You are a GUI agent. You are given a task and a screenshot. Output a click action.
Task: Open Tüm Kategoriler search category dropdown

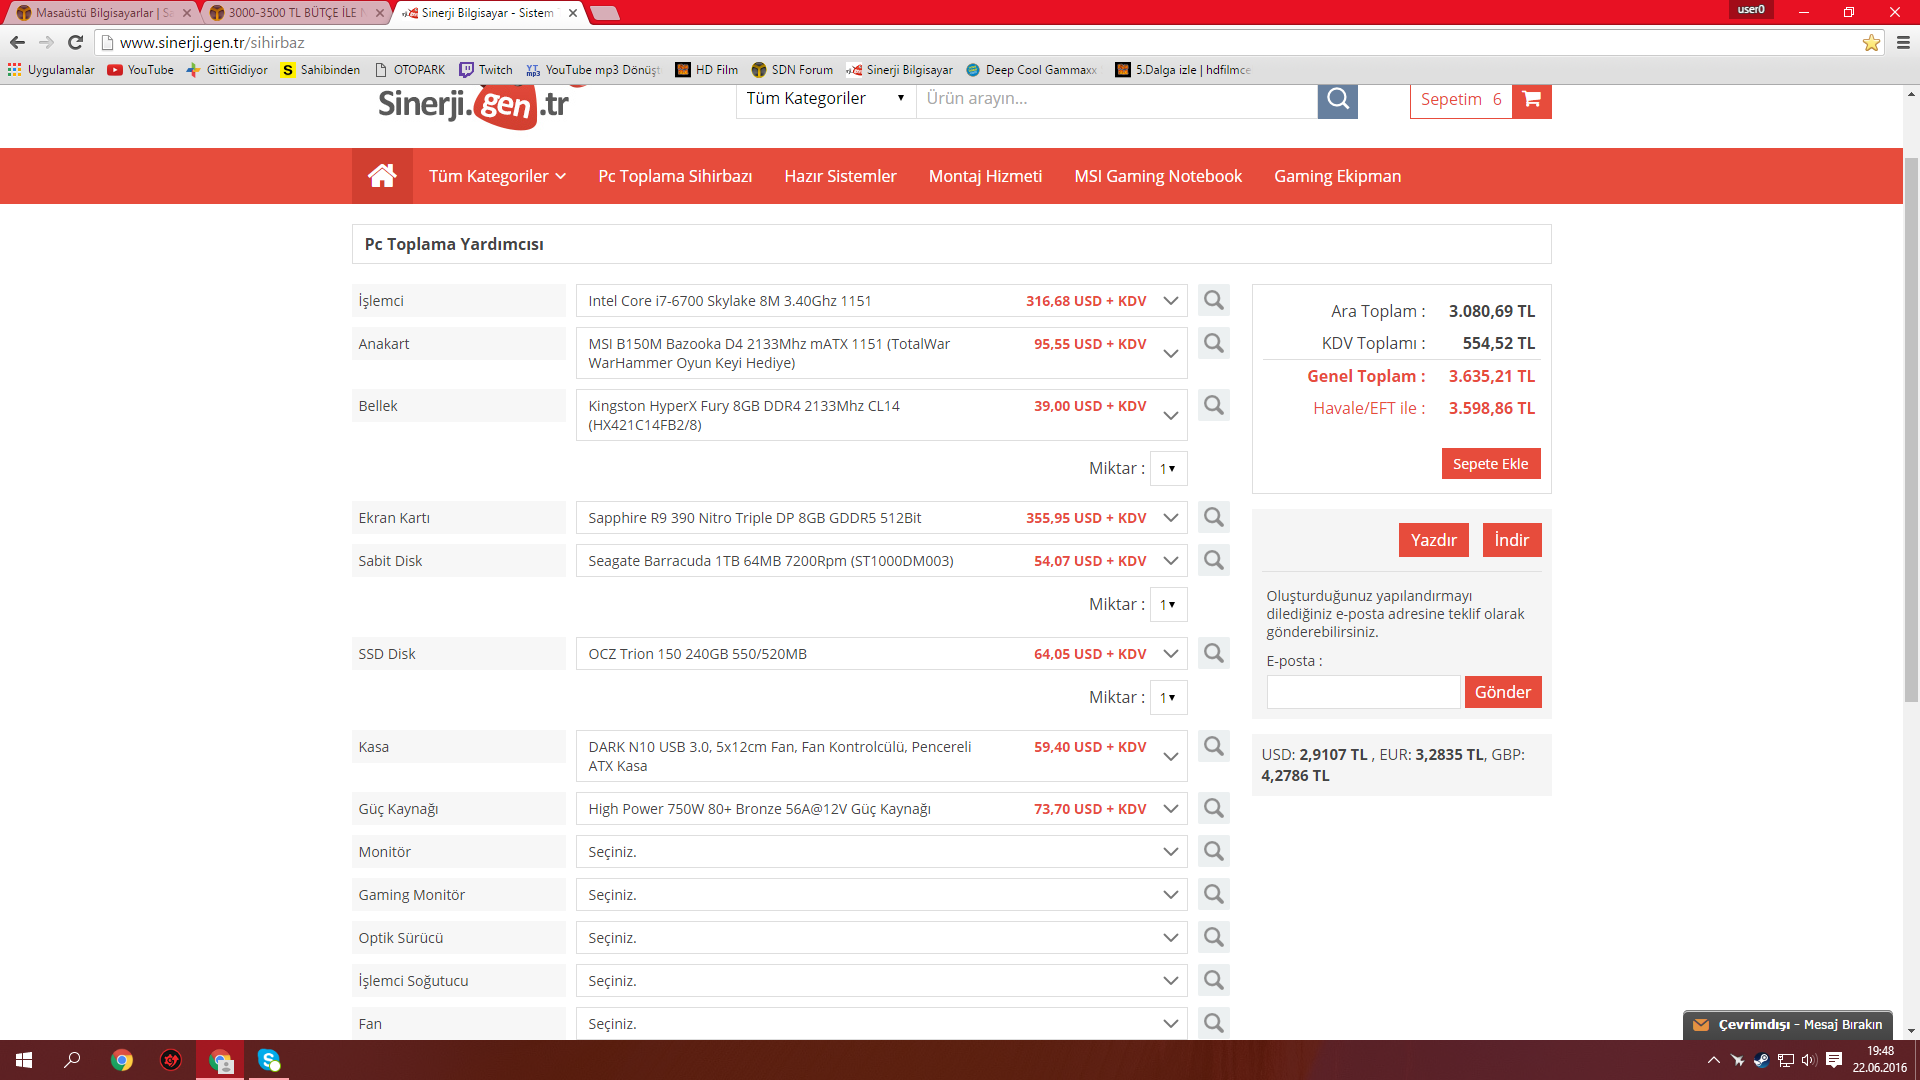(x=826, y=99)
